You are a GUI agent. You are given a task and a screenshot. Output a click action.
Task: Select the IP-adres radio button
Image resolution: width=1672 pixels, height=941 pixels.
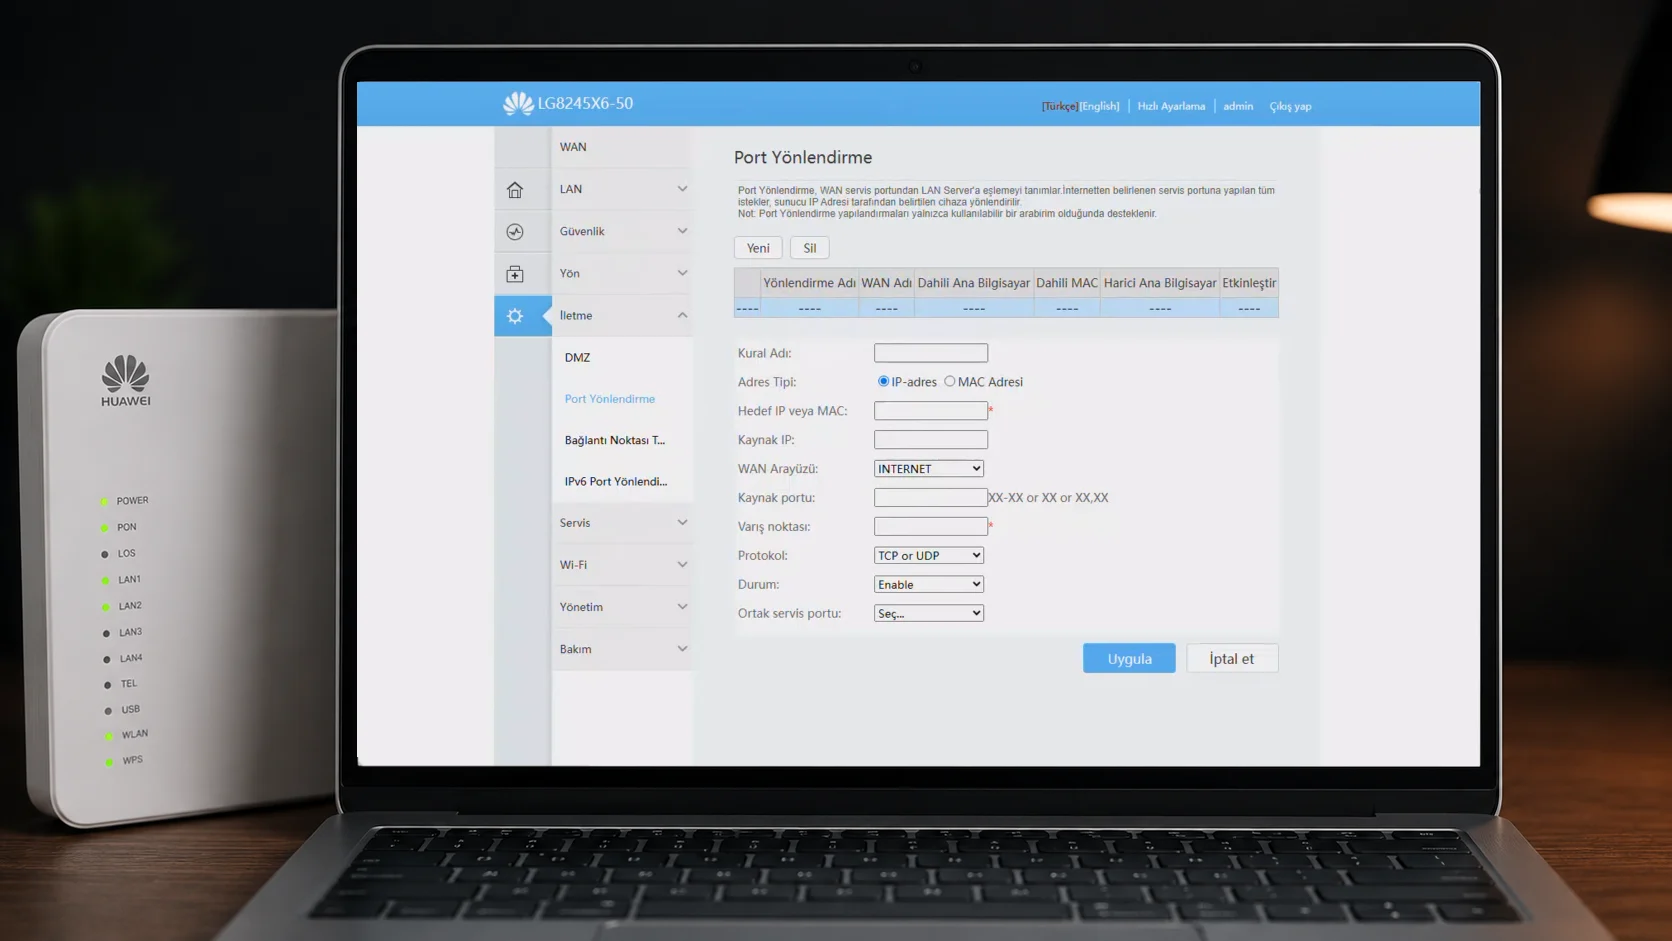tap(883, 381)
